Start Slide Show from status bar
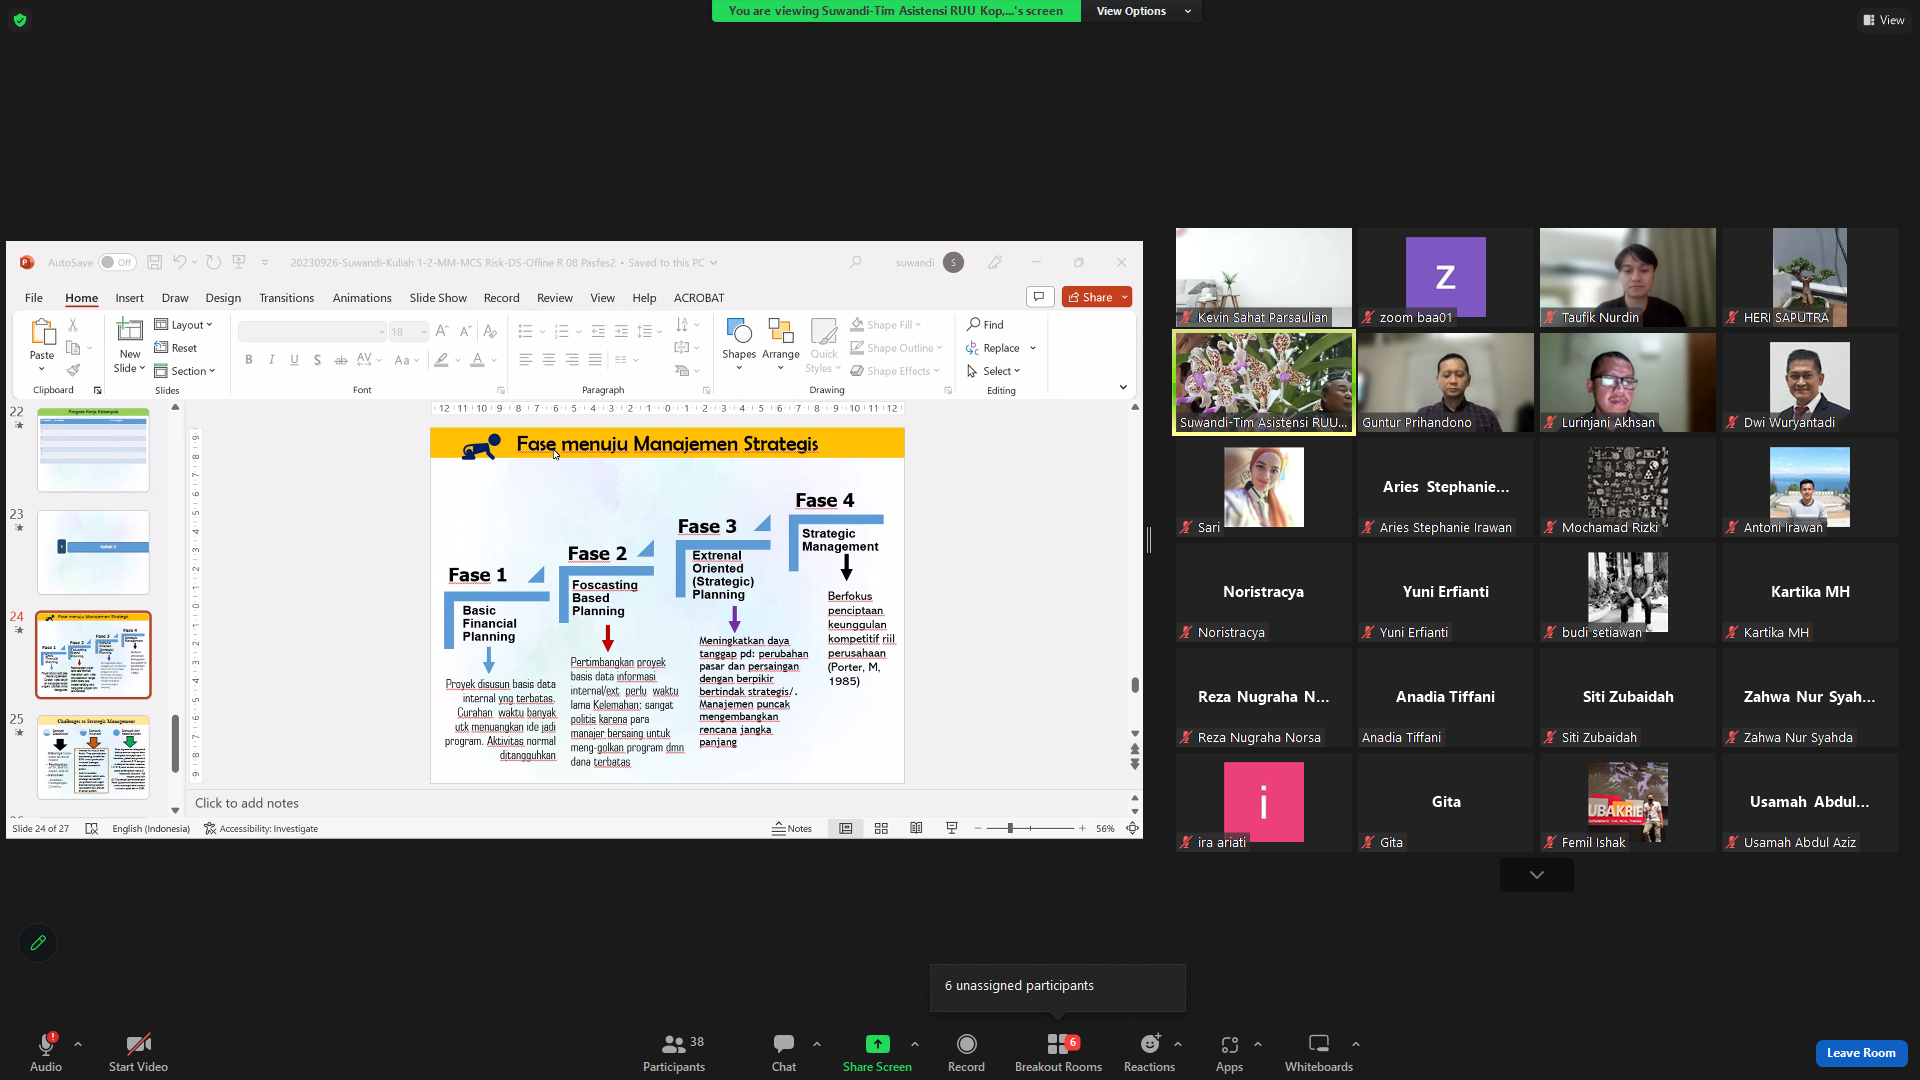Screen dimensions: 1920x1080 click(952, 829)
